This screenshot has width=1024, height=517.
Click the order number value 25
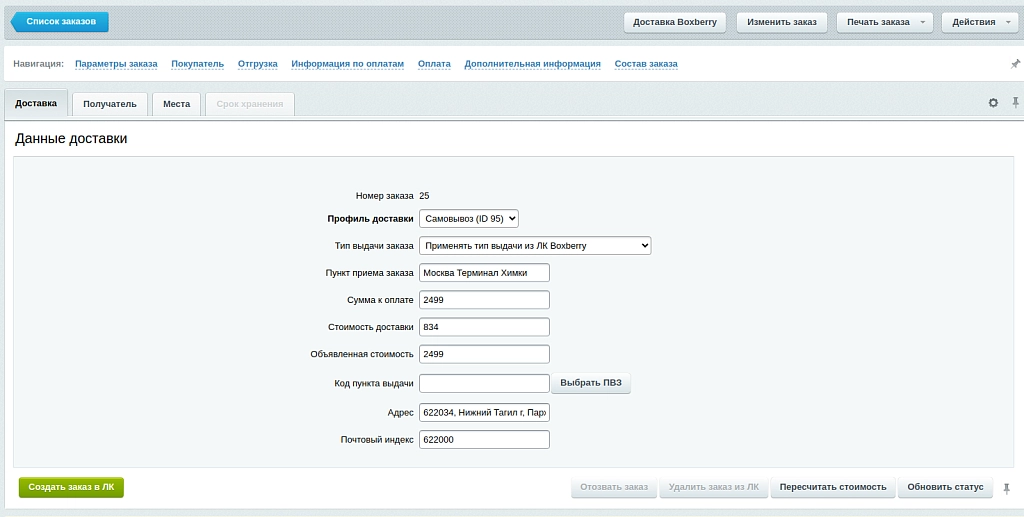pyautogui.click(x=424, y=195)
